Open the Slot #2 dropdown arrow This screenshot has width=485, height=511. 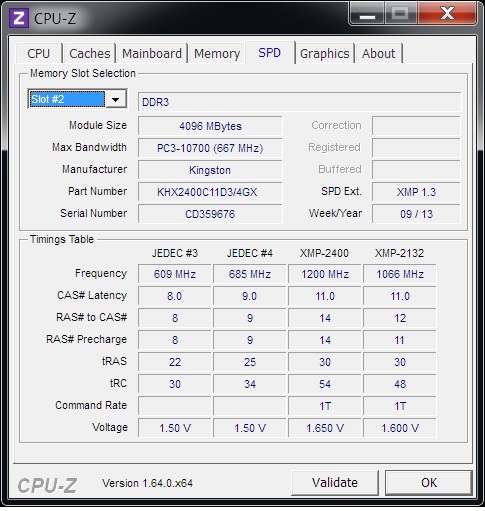[x=116, y=99]
